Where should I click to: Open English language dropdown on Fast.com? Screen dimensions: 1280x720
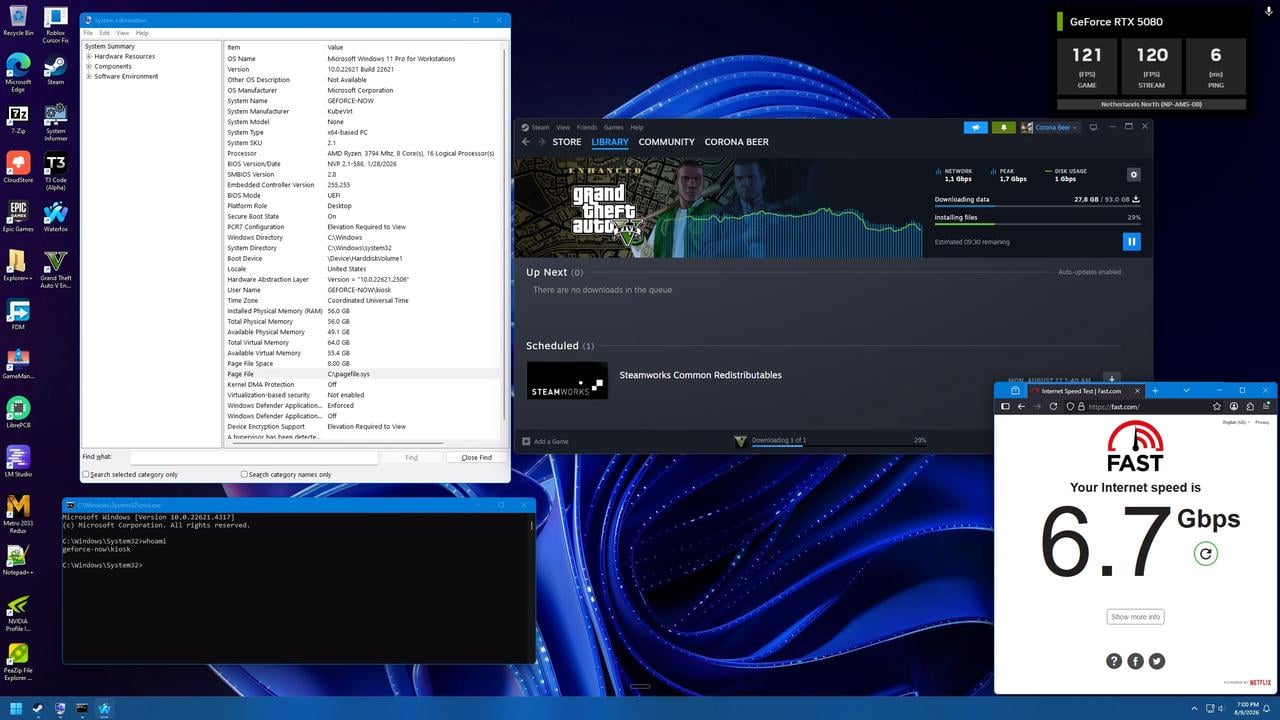coord(1236,422)
